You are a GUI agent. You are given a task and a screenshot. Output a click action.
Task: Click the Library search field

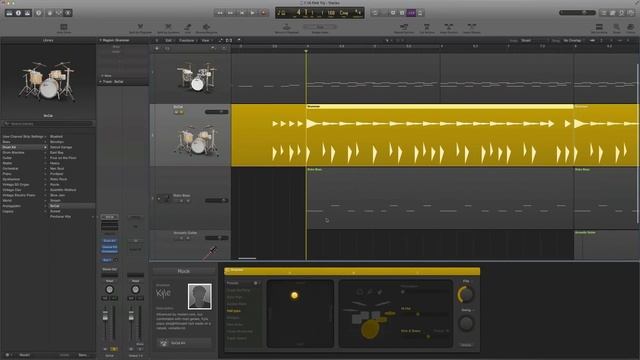(x=48, y=123)
